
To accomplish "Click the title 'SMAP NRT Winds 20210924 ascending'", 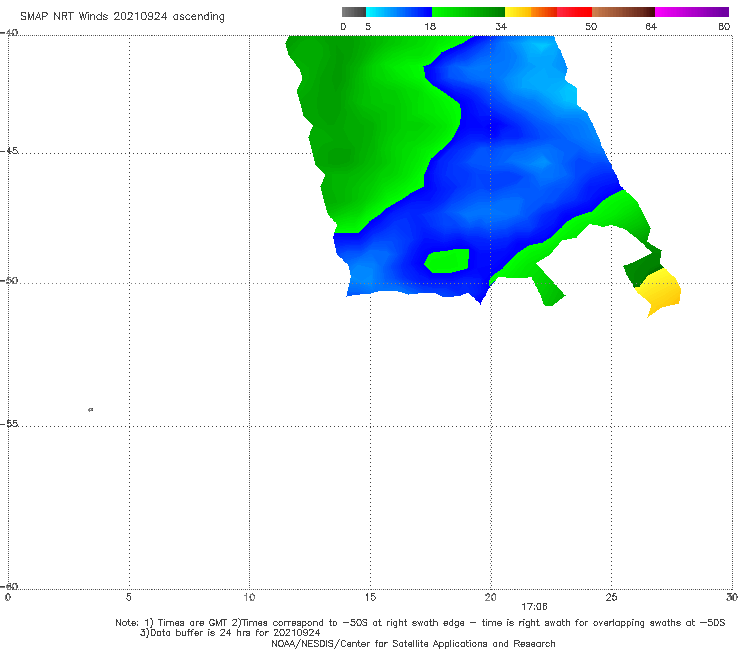I will pyautogui.click(x=122, y=16).
